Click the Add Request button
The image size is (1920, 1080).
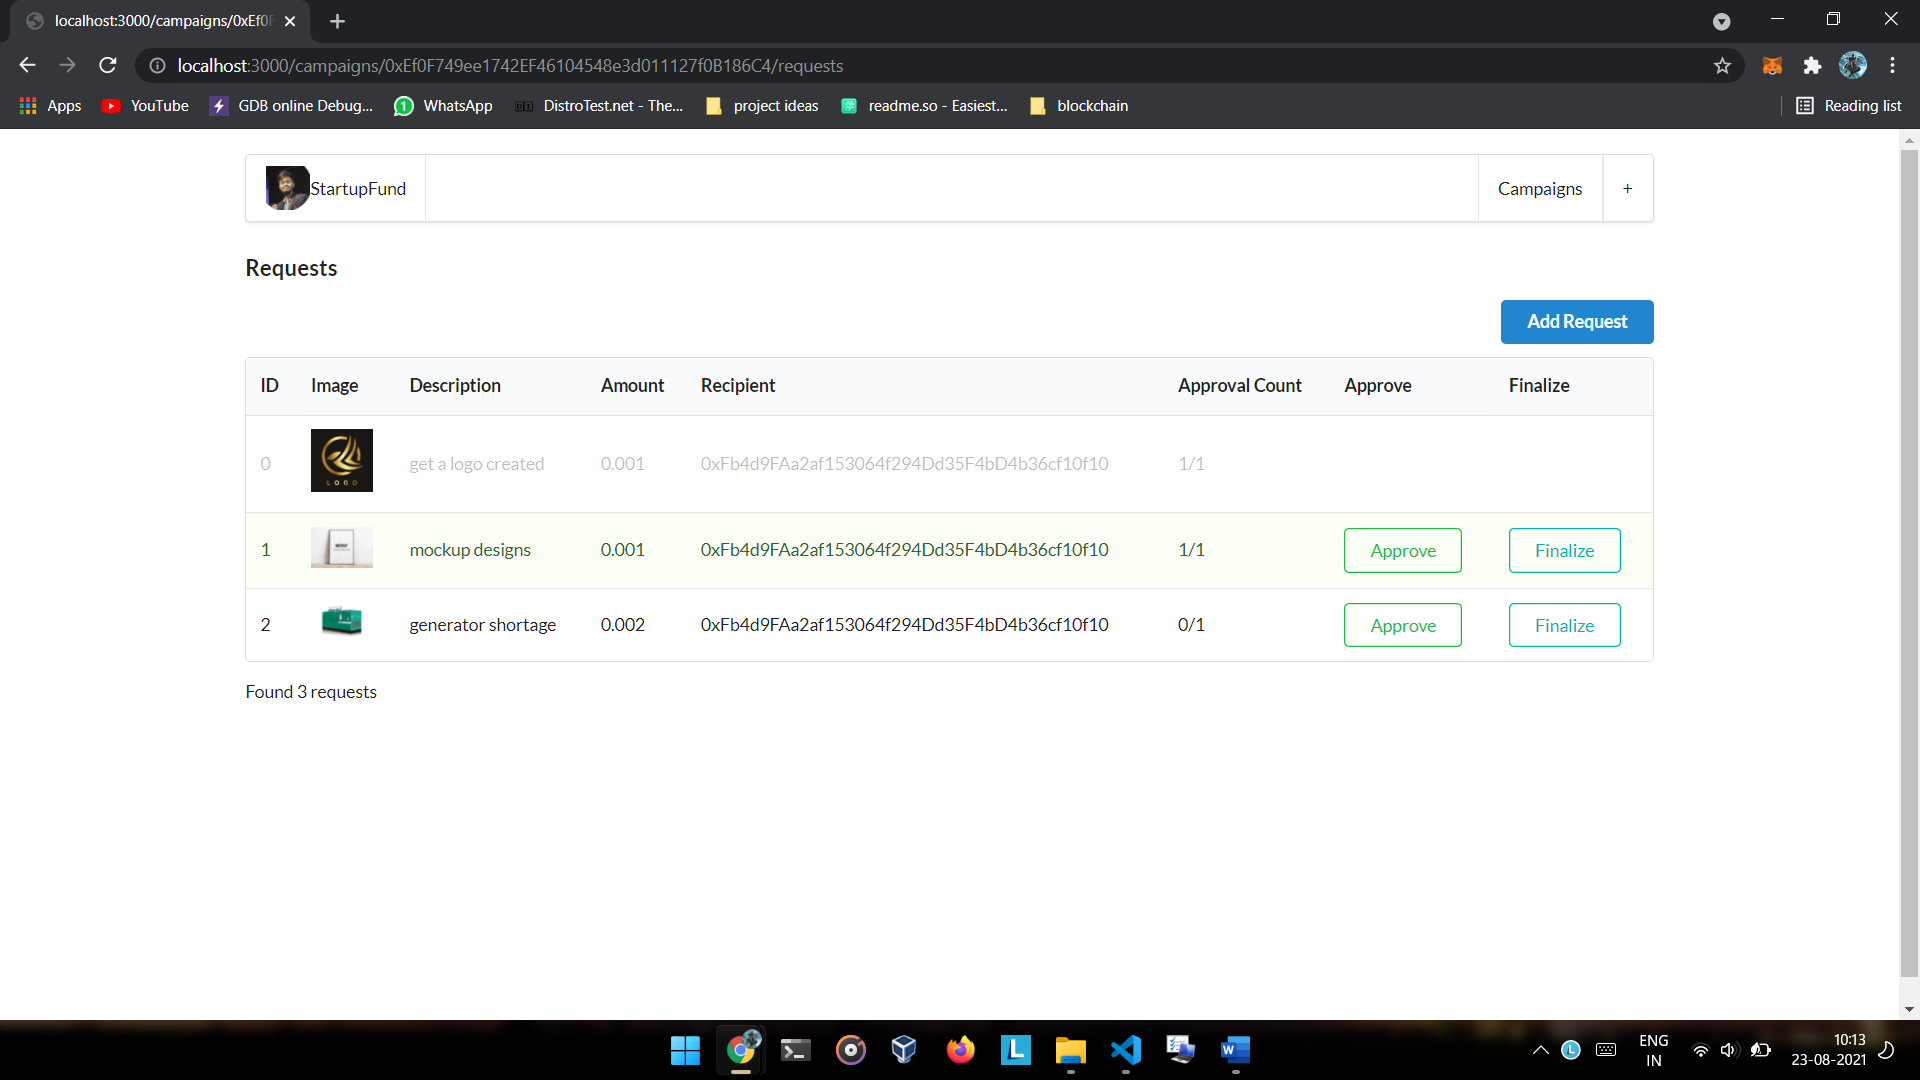pyautogui.click(x=1576, y=322)
